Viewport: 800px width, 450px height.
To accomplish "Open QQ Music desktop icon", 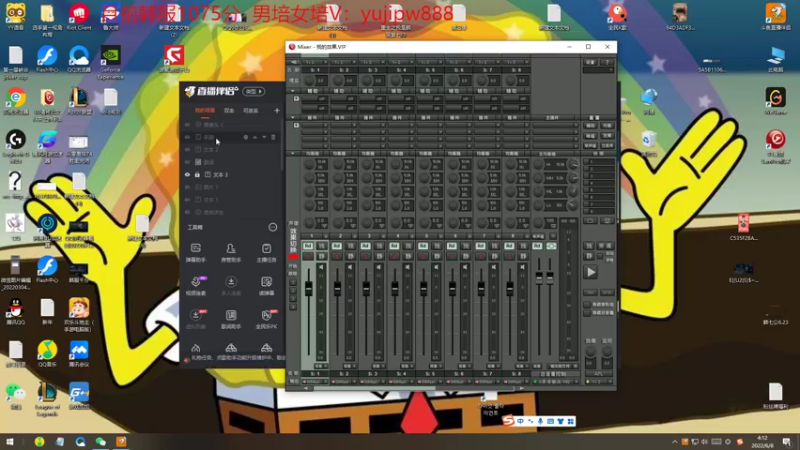I will [x=47, y=354].
